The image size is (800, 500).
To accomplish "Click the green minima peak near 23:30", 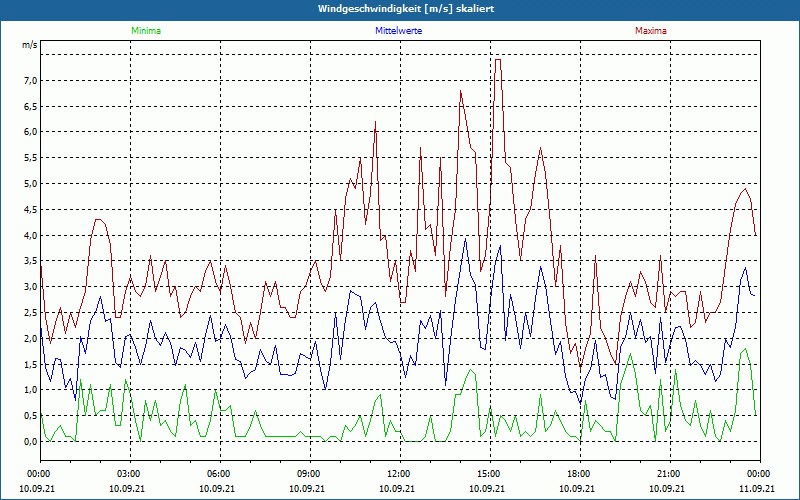I will (x=745, y=349).
